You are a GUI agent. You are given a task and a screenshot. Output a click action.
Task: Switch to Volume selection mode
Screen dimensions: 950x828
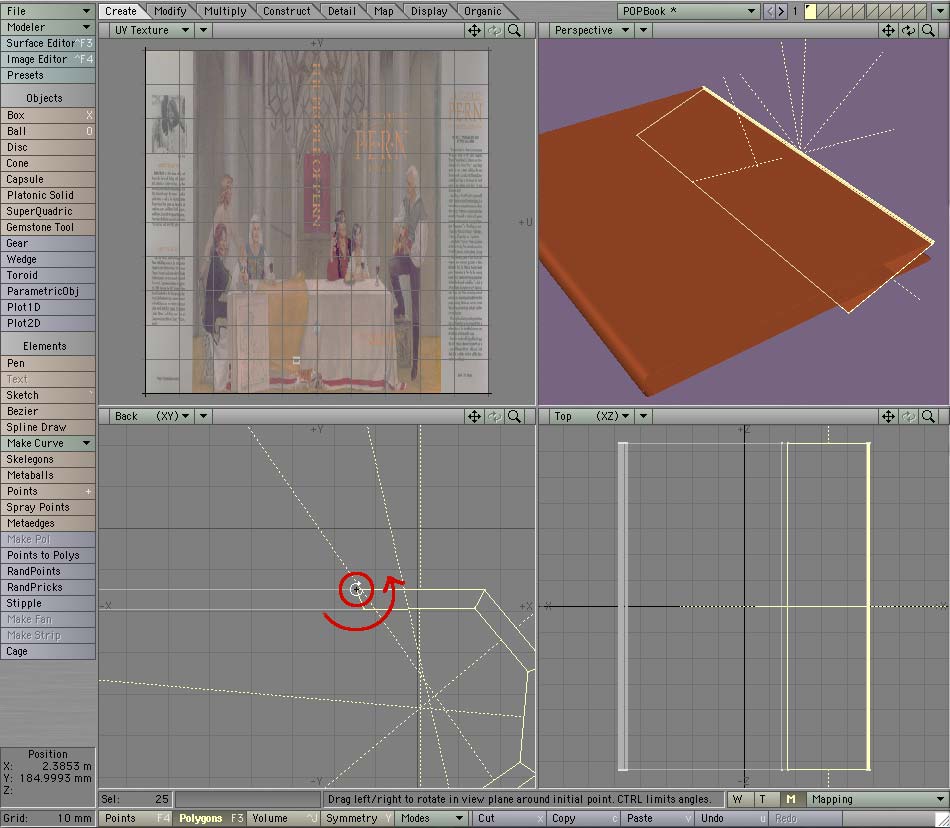click(284, 818)
